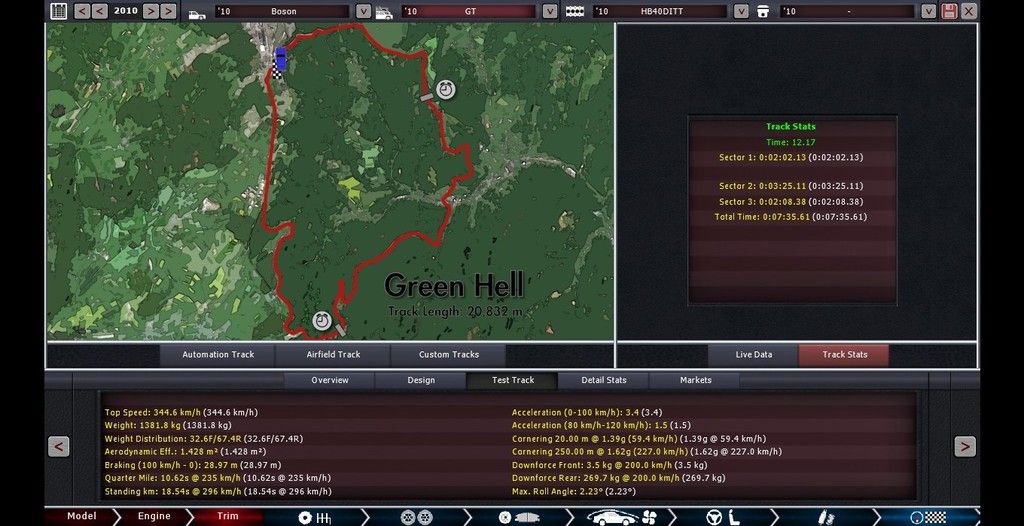
Task: Click the Weight Distribution 32.6F/67.4R stat
Action: pos(203,439)
